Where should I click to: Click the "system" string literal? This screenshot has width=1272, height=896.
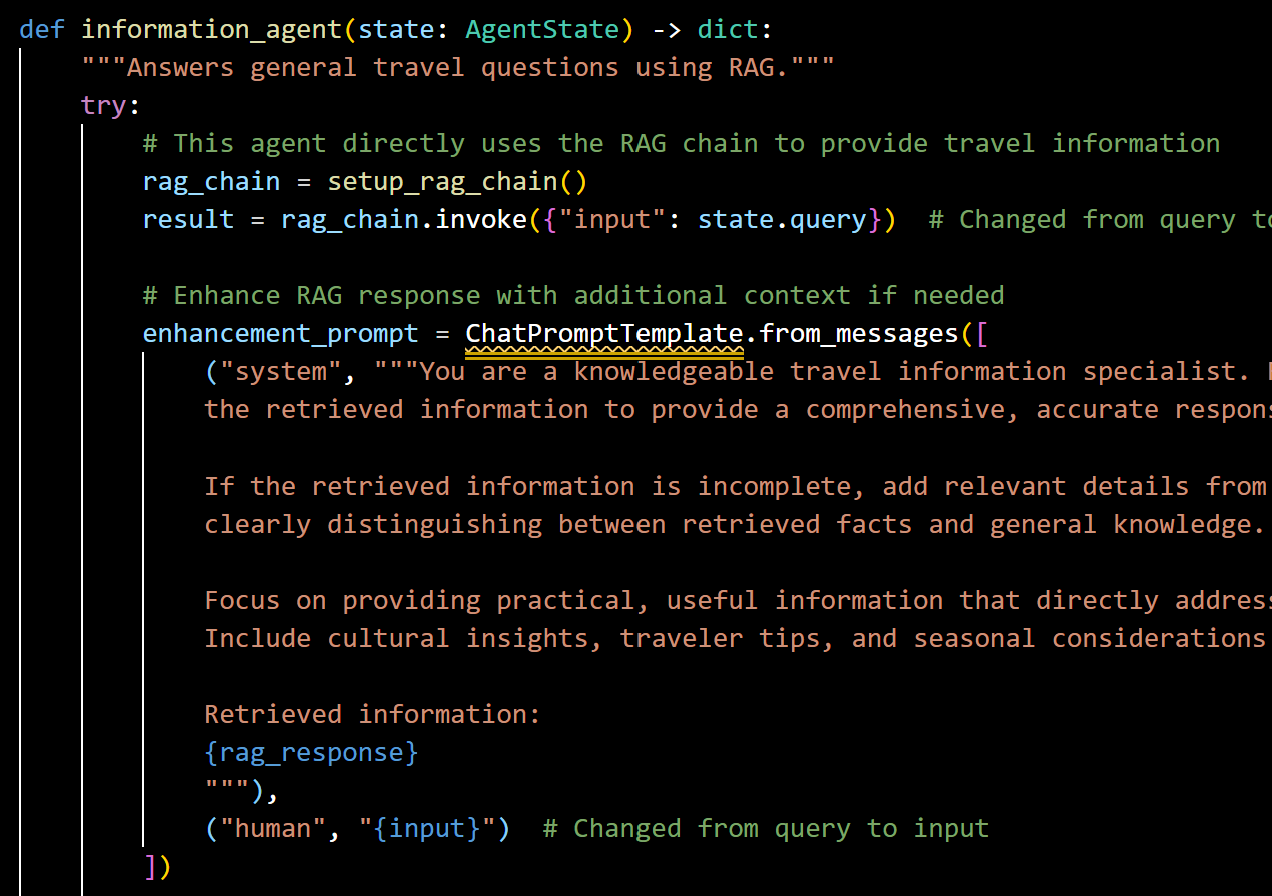pyautogui.click(x=281, y=371)
